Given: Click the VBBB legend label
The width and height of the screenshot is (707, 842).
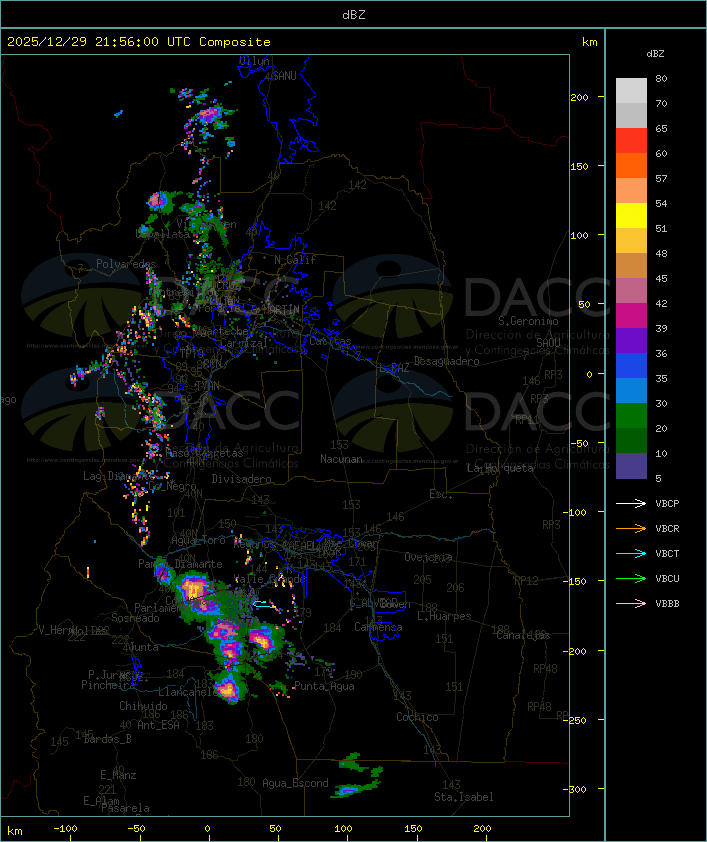Looking at the screenshot, I should pyautogui.click(x=667, y=604).
